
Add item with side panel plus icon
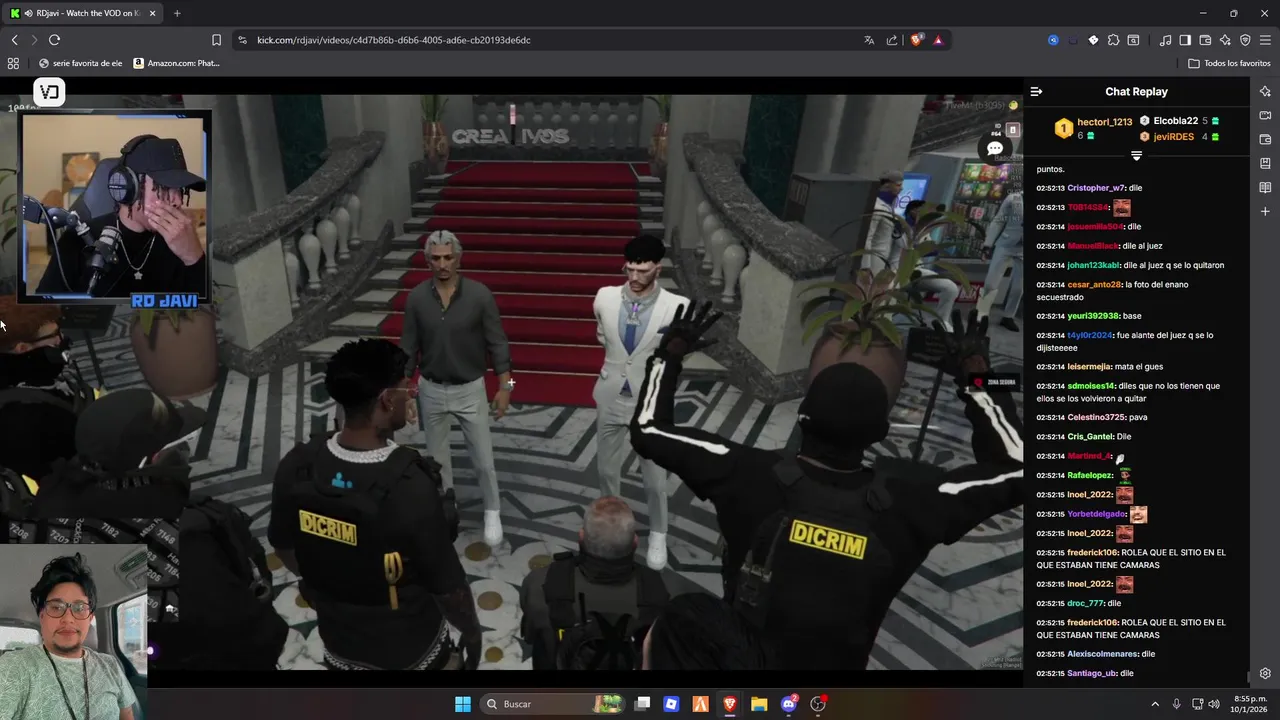1265,211
